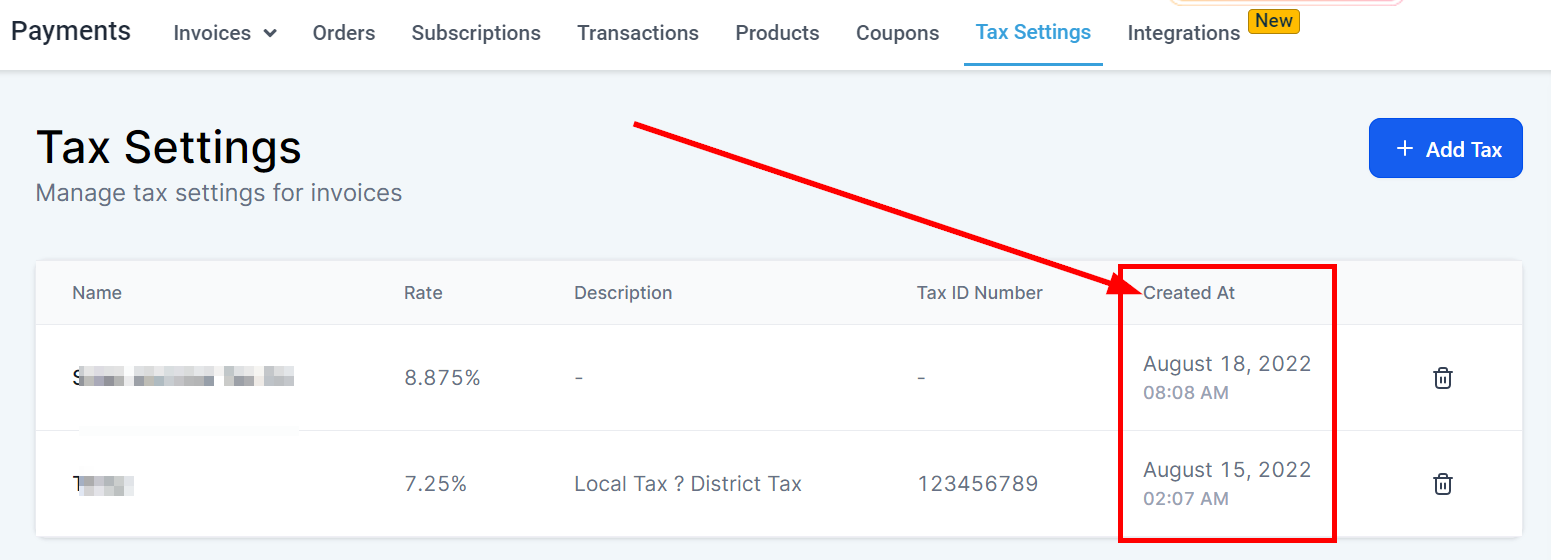Screen dimensions: 1551x560
Task: Switch to Subscriptions tab
Action: coord(476,33)
